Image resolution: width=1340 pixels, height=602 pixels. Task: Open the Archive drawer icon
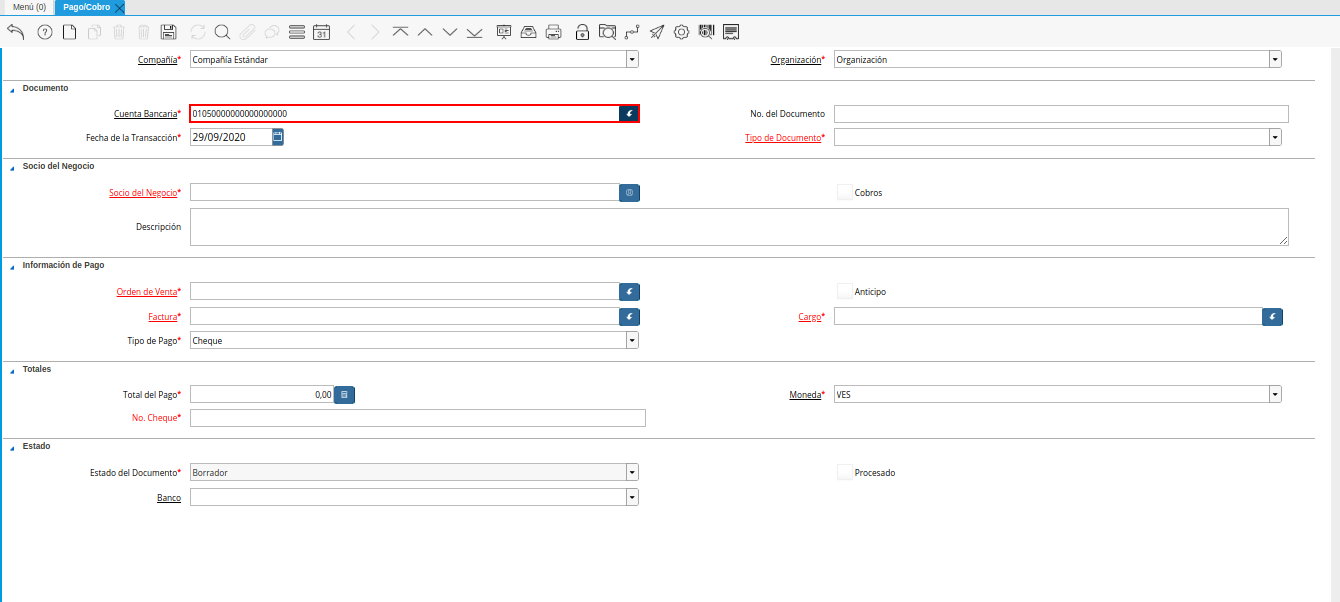coord(529,32)
